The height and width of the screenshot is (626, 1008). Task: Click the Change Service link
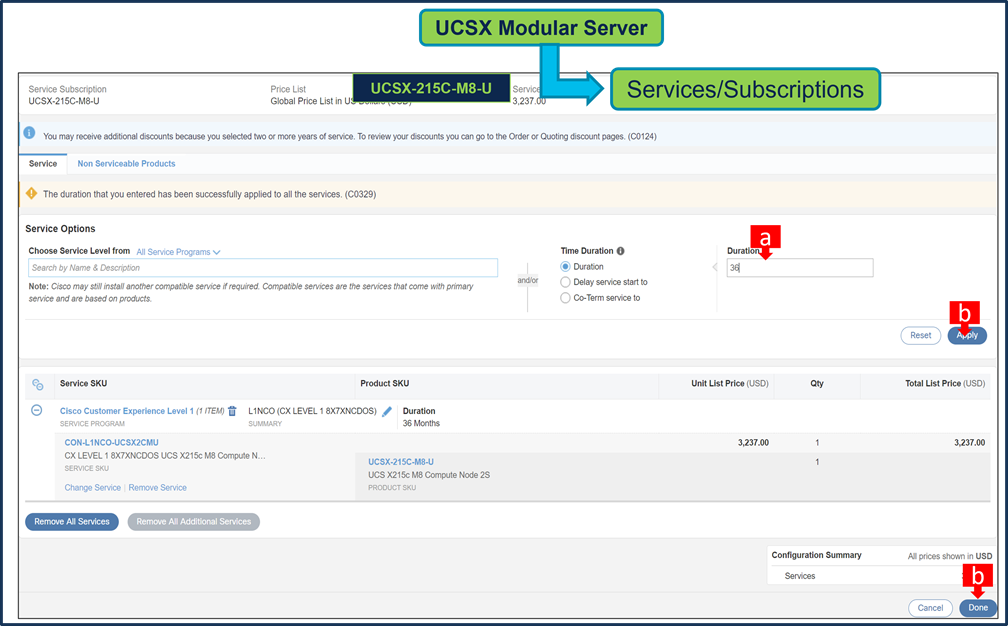coord(93,488)
